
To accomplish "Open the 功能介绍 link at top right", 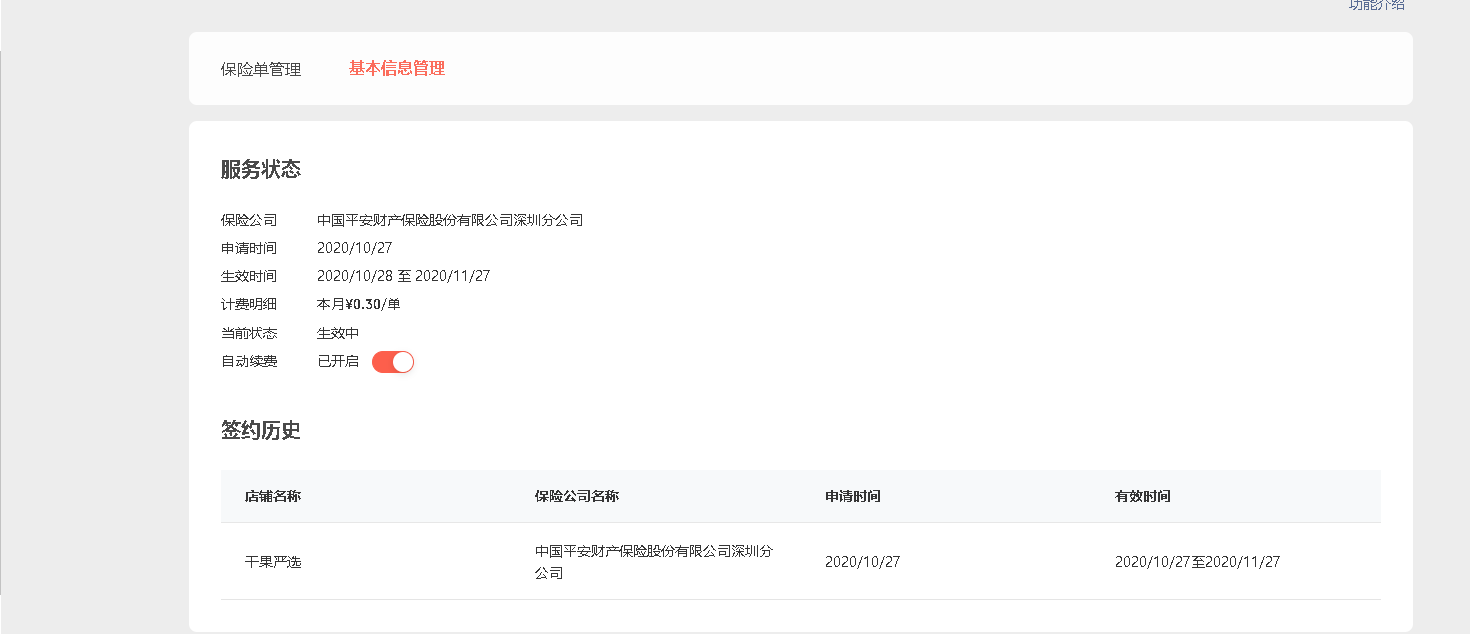I will pos(1377,5).
